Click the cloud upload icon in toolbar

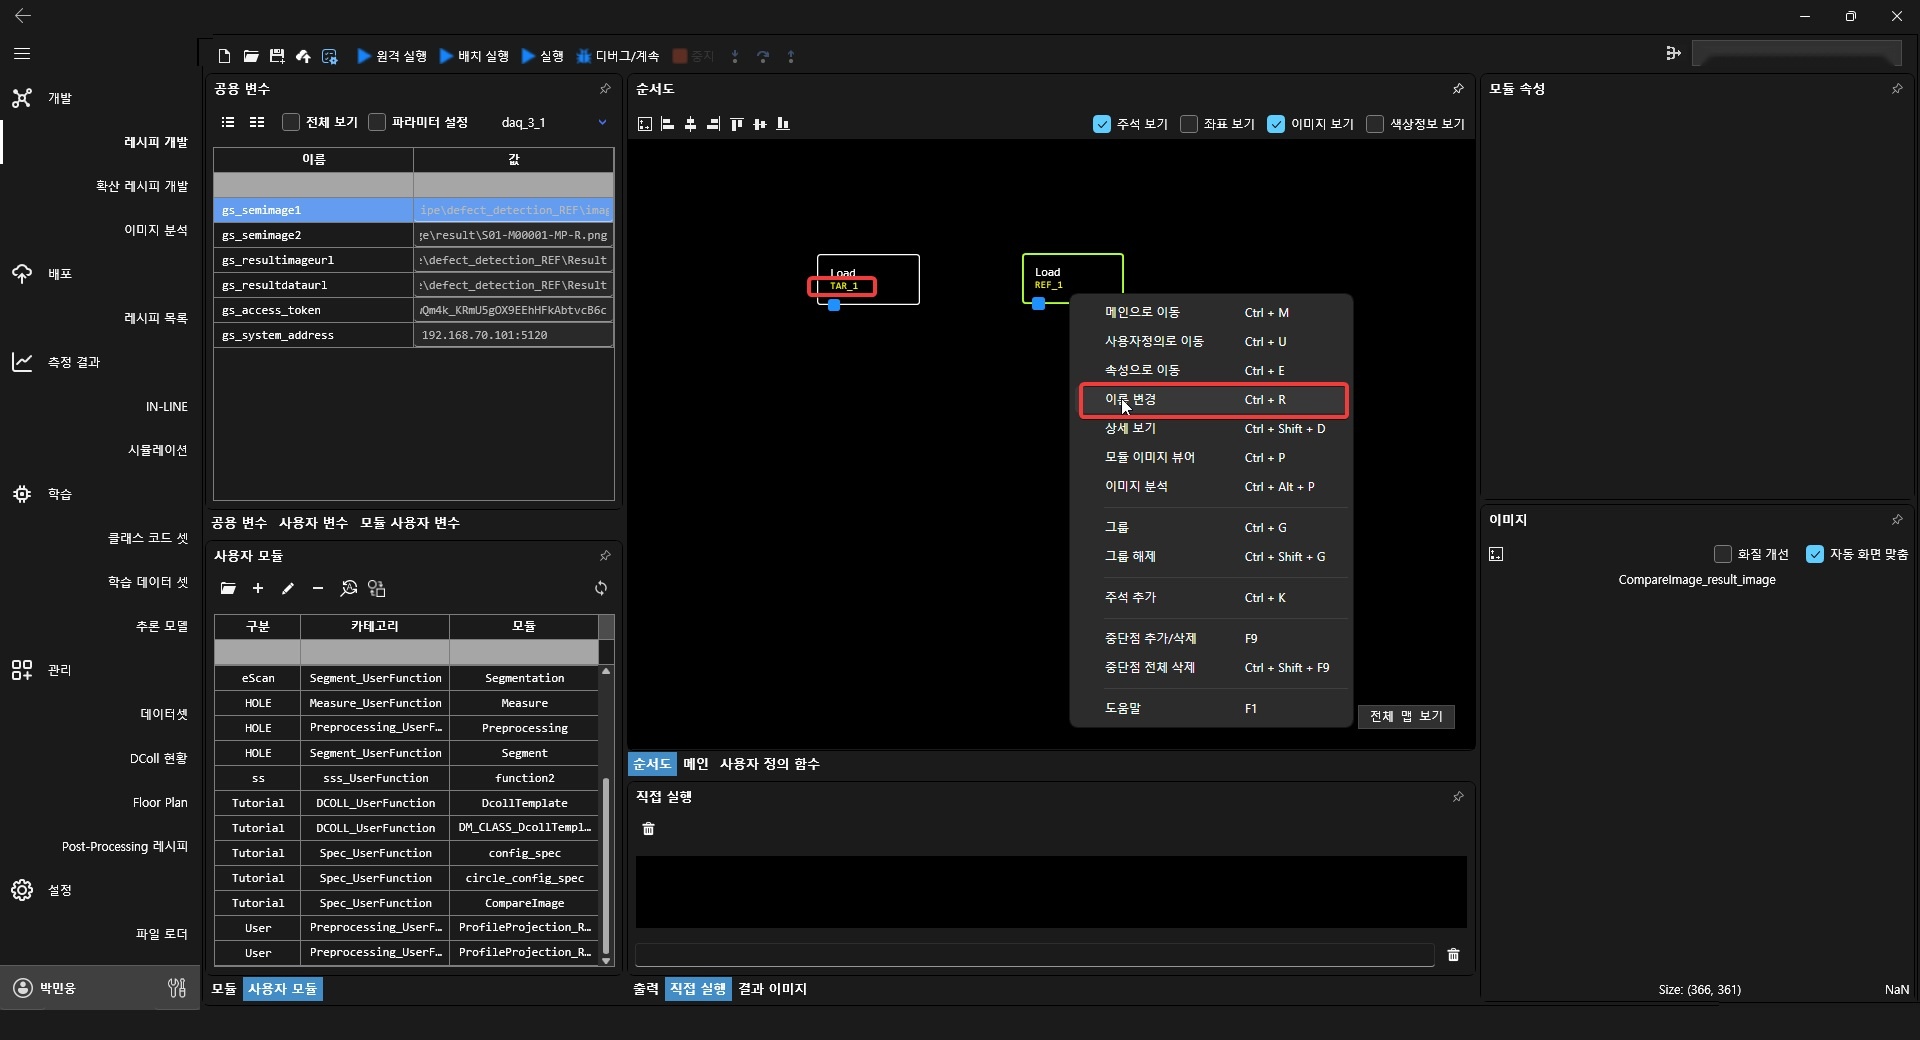[x=303, y=56]
